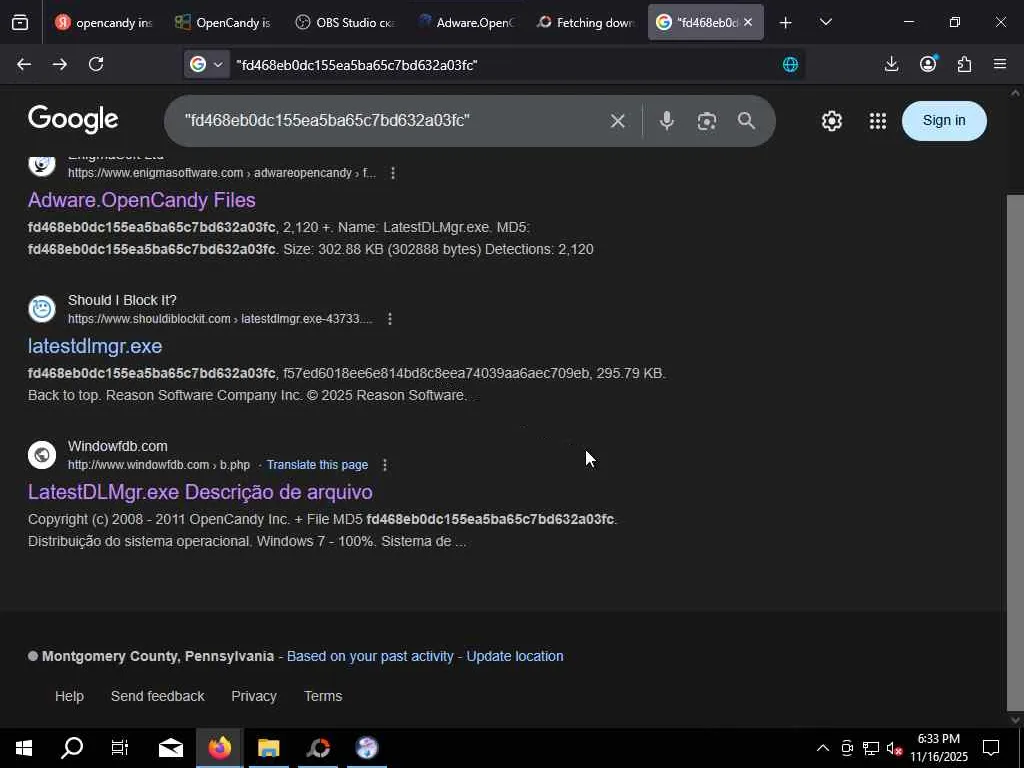Viewport: 1024px width, 768px height.
Task: Open the extensions puzzle-piece menu
Action: 964,64
